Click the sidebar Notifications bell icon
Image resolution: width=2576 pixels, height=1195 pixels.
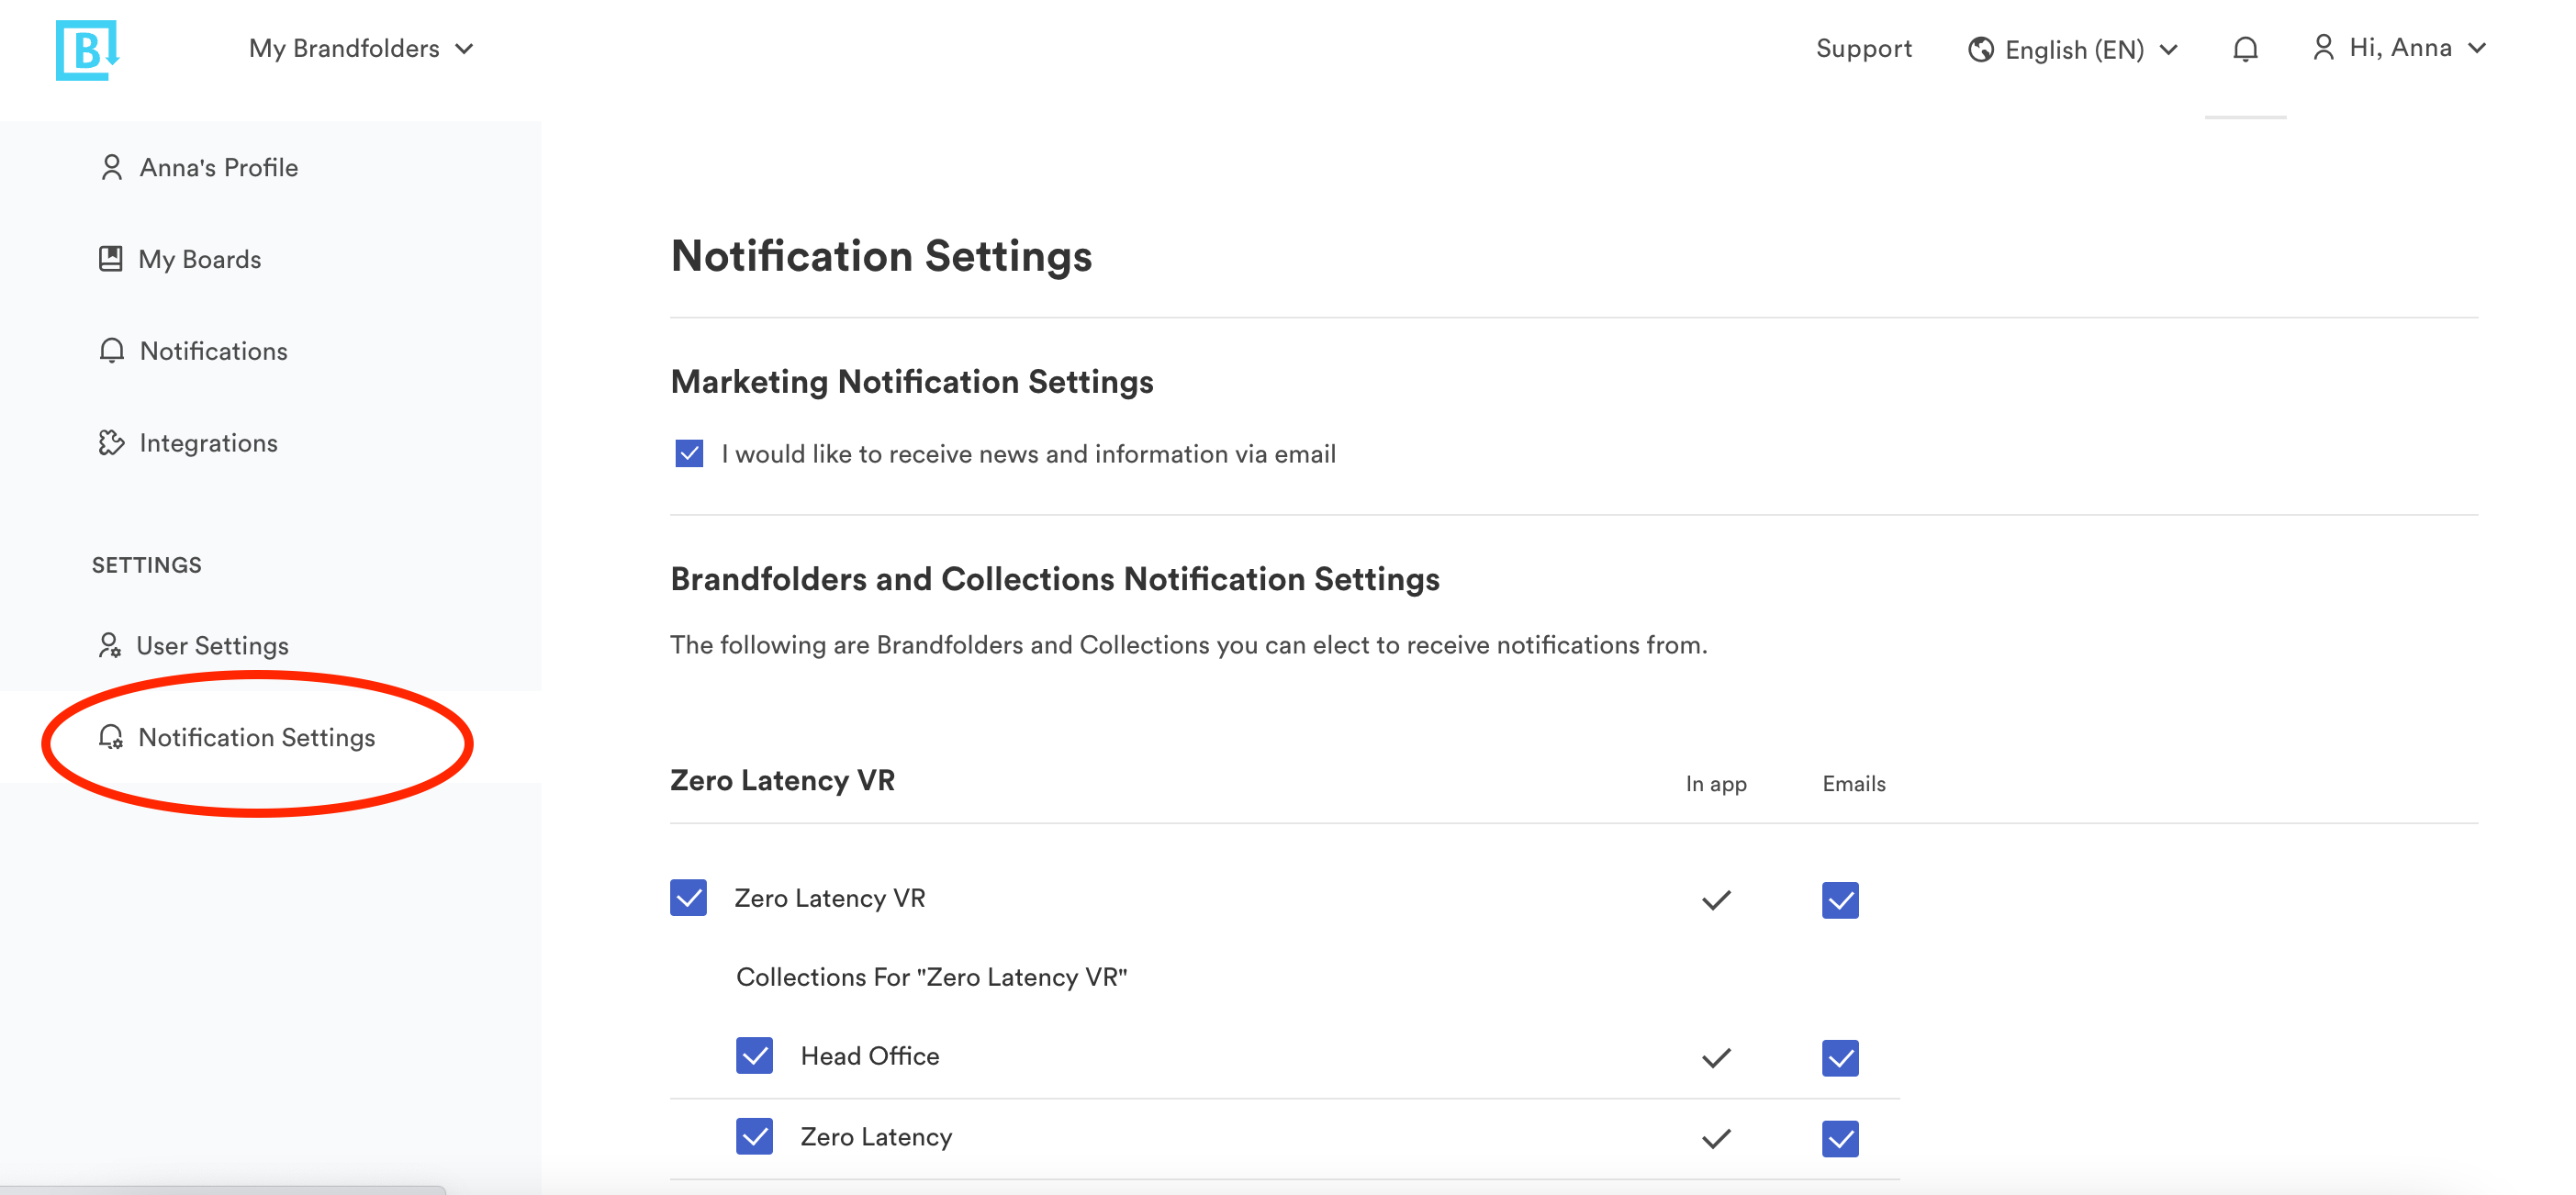111,351
